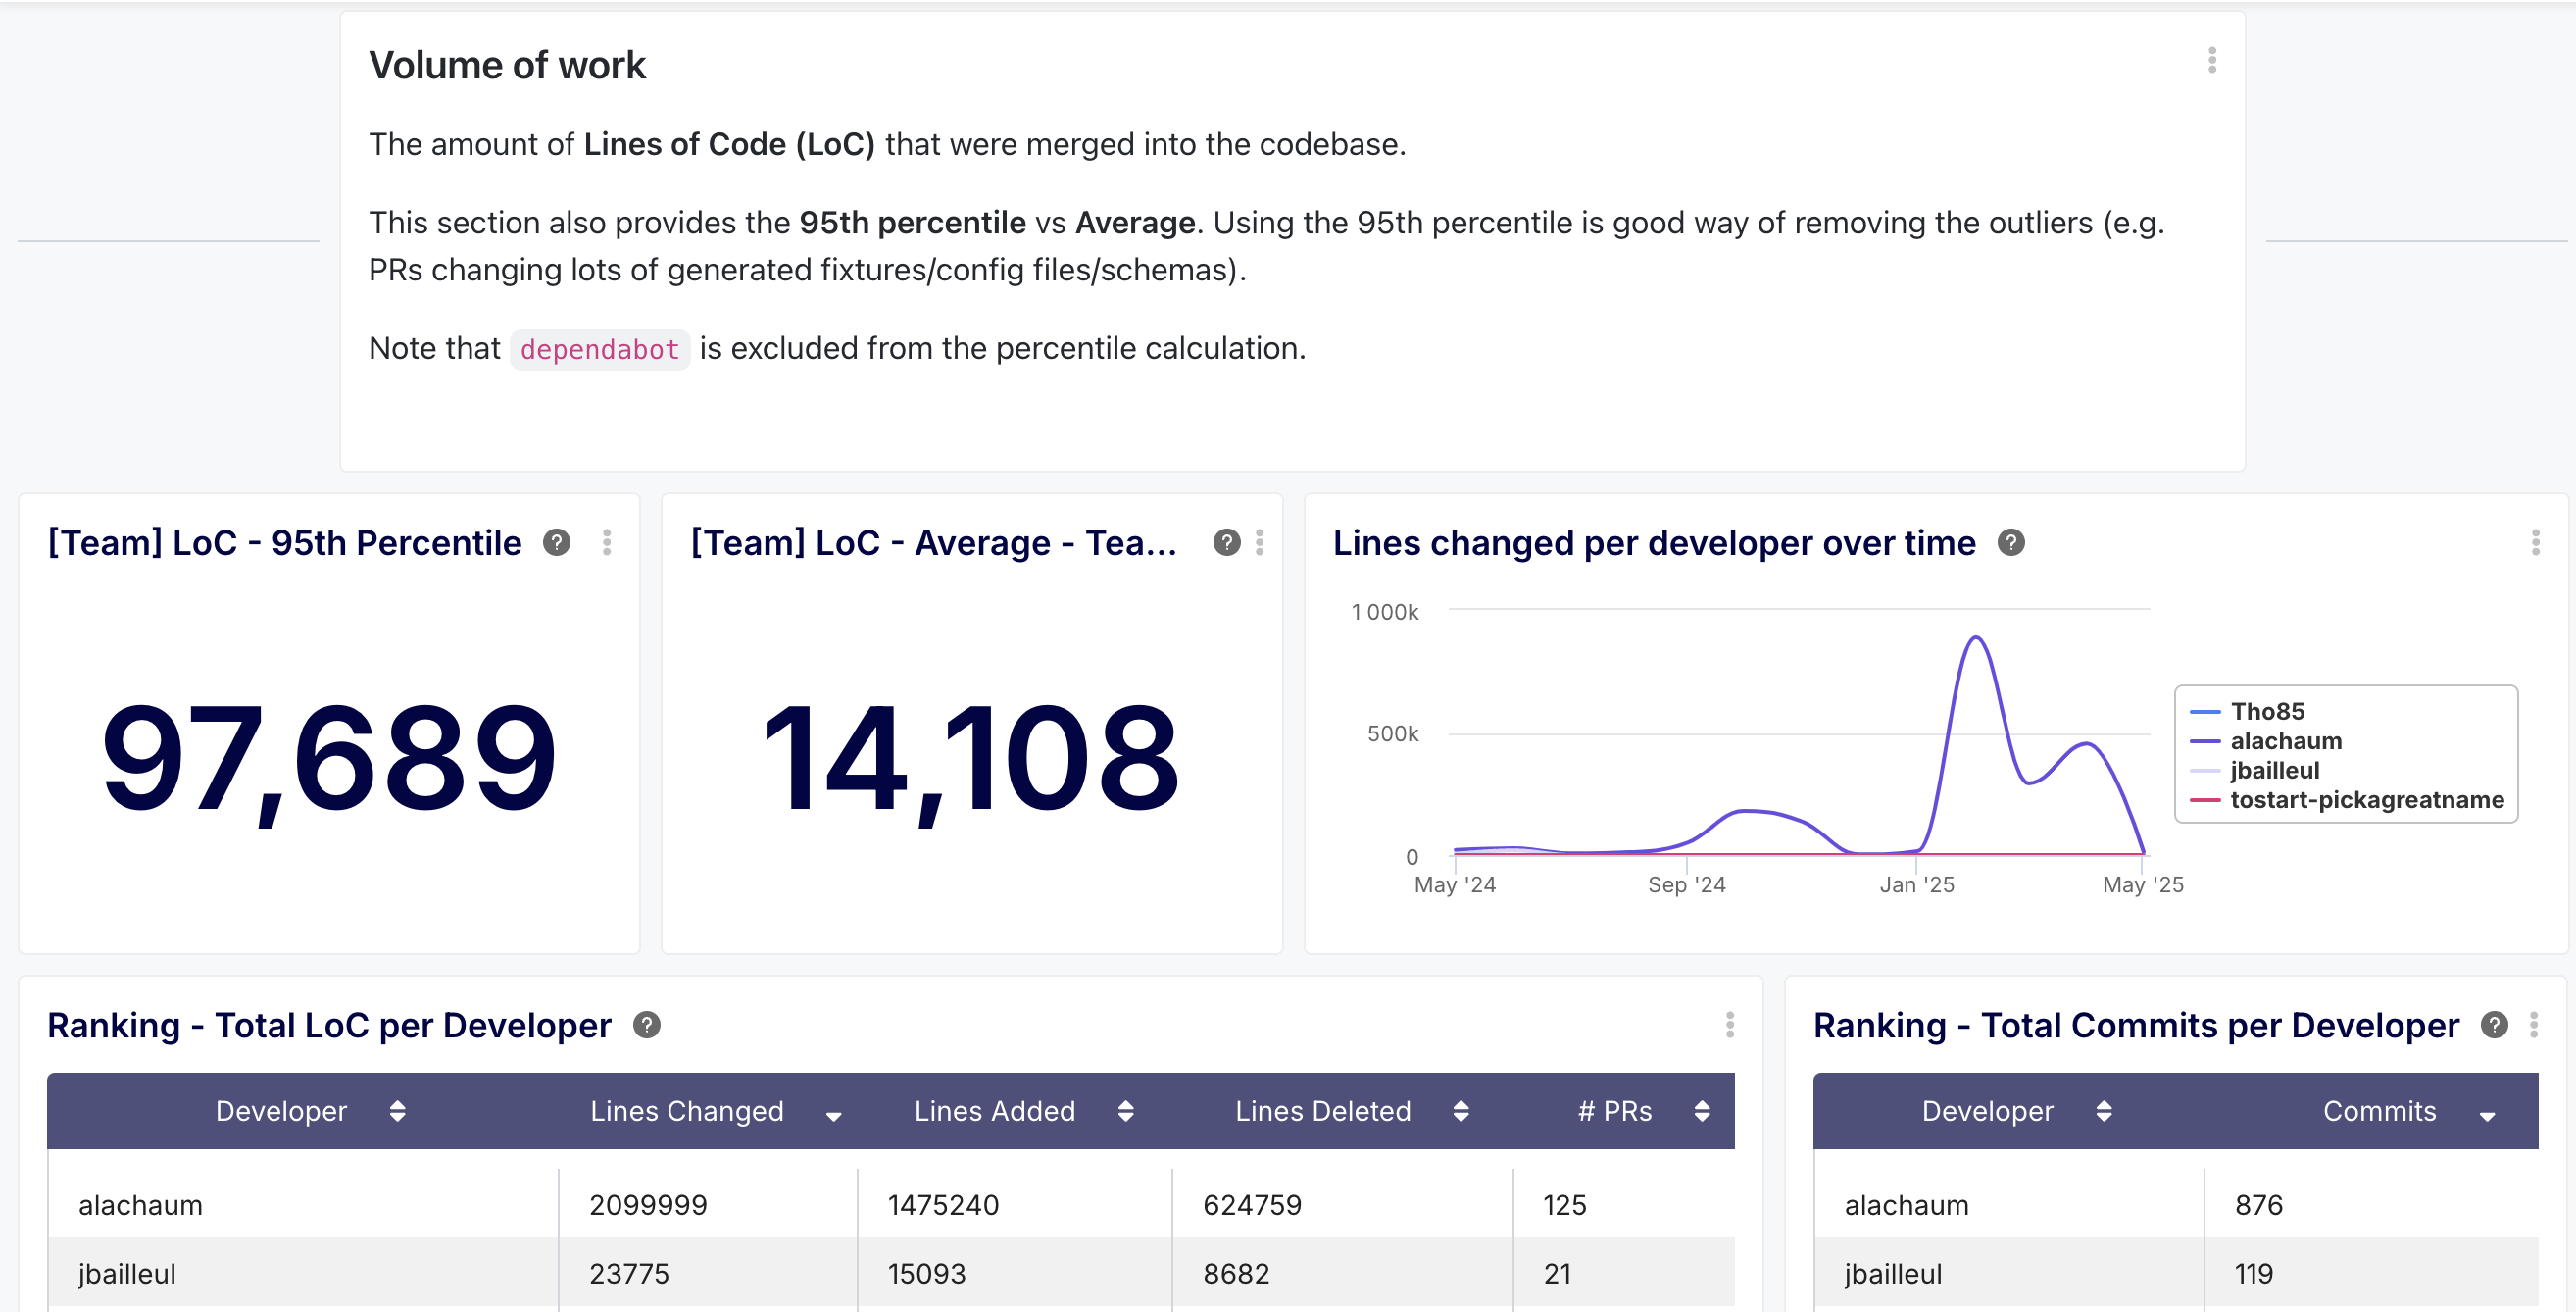The image size is (2576, 1312).
Task: Click the help icon next to Lines changed chart title
Action: pyautogui.click(x=2010, y=543)
